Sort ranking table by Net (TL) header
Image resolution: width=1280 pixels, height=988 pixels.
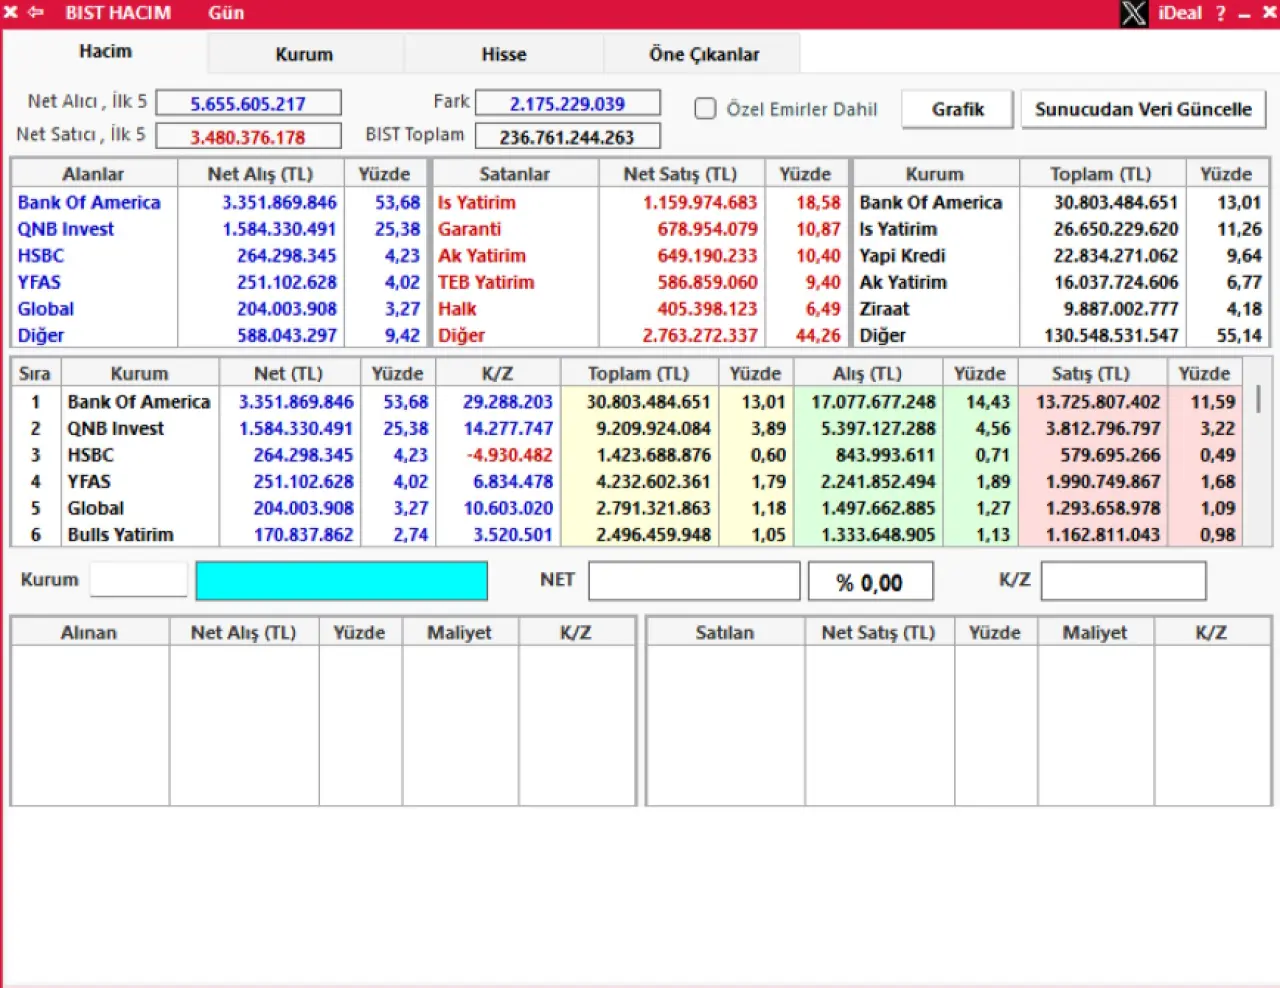click(x=288, y=374)
